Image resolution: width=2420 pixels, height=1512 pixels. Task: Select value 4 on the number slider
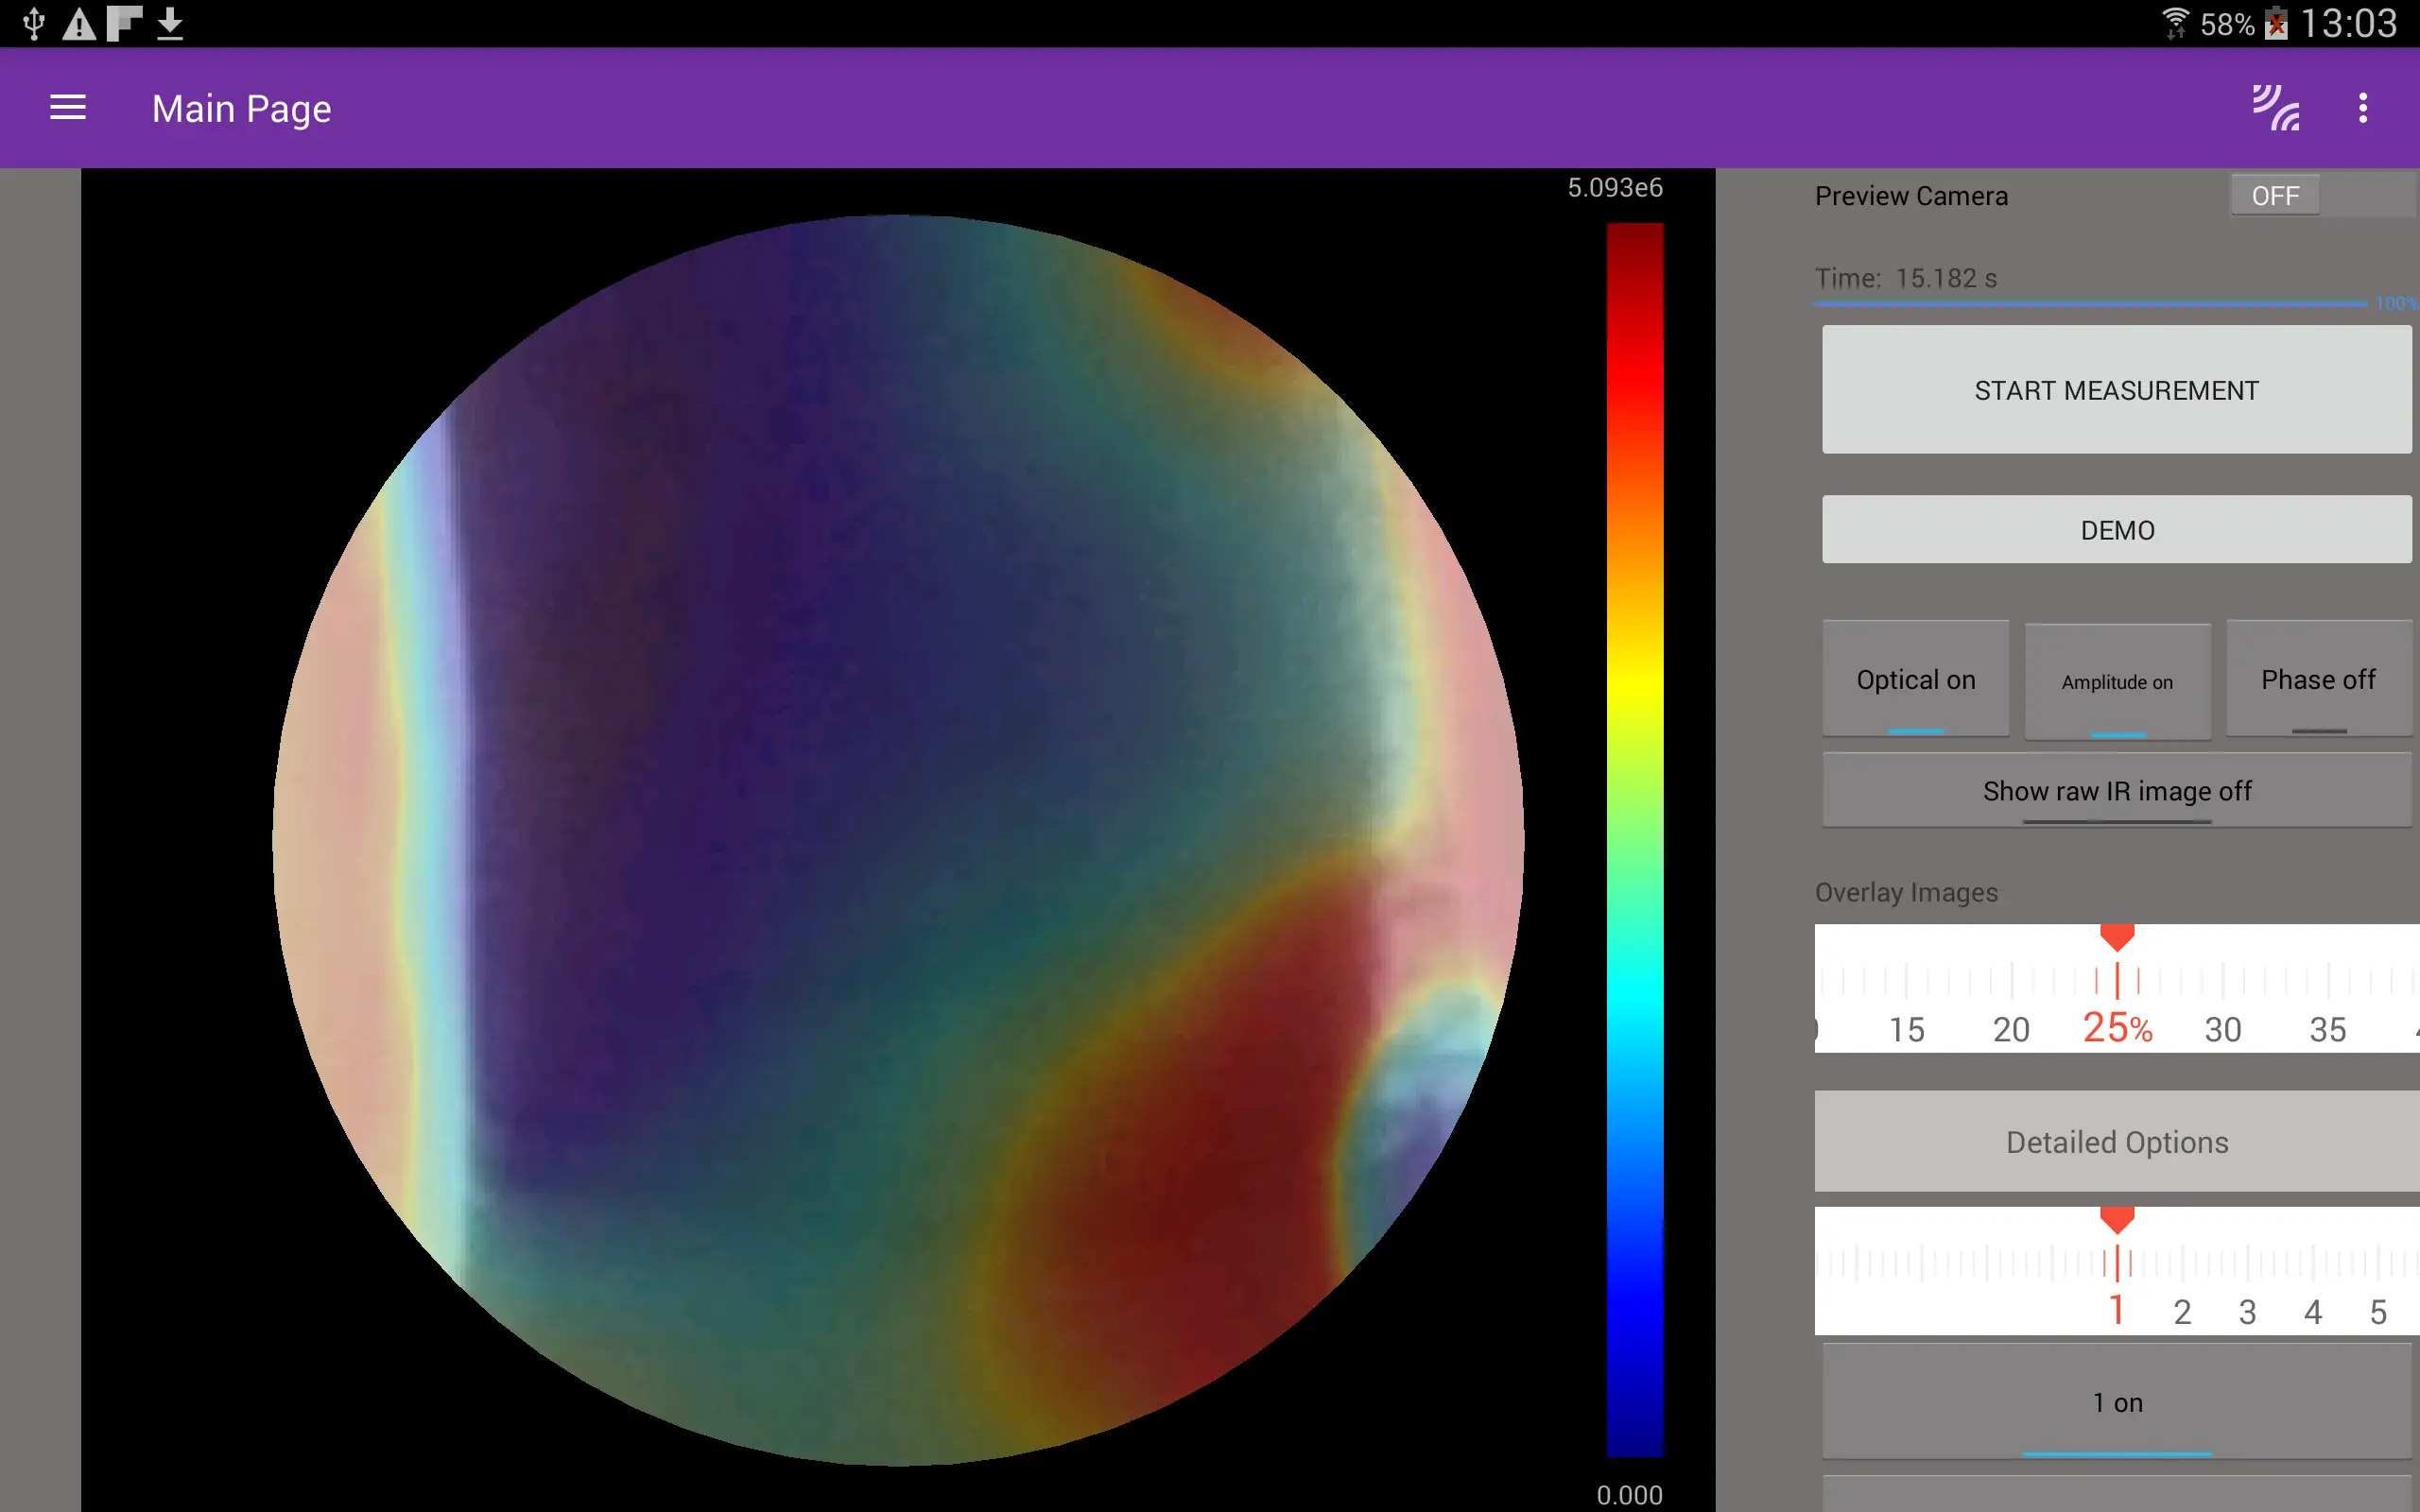point(2313,1312)
